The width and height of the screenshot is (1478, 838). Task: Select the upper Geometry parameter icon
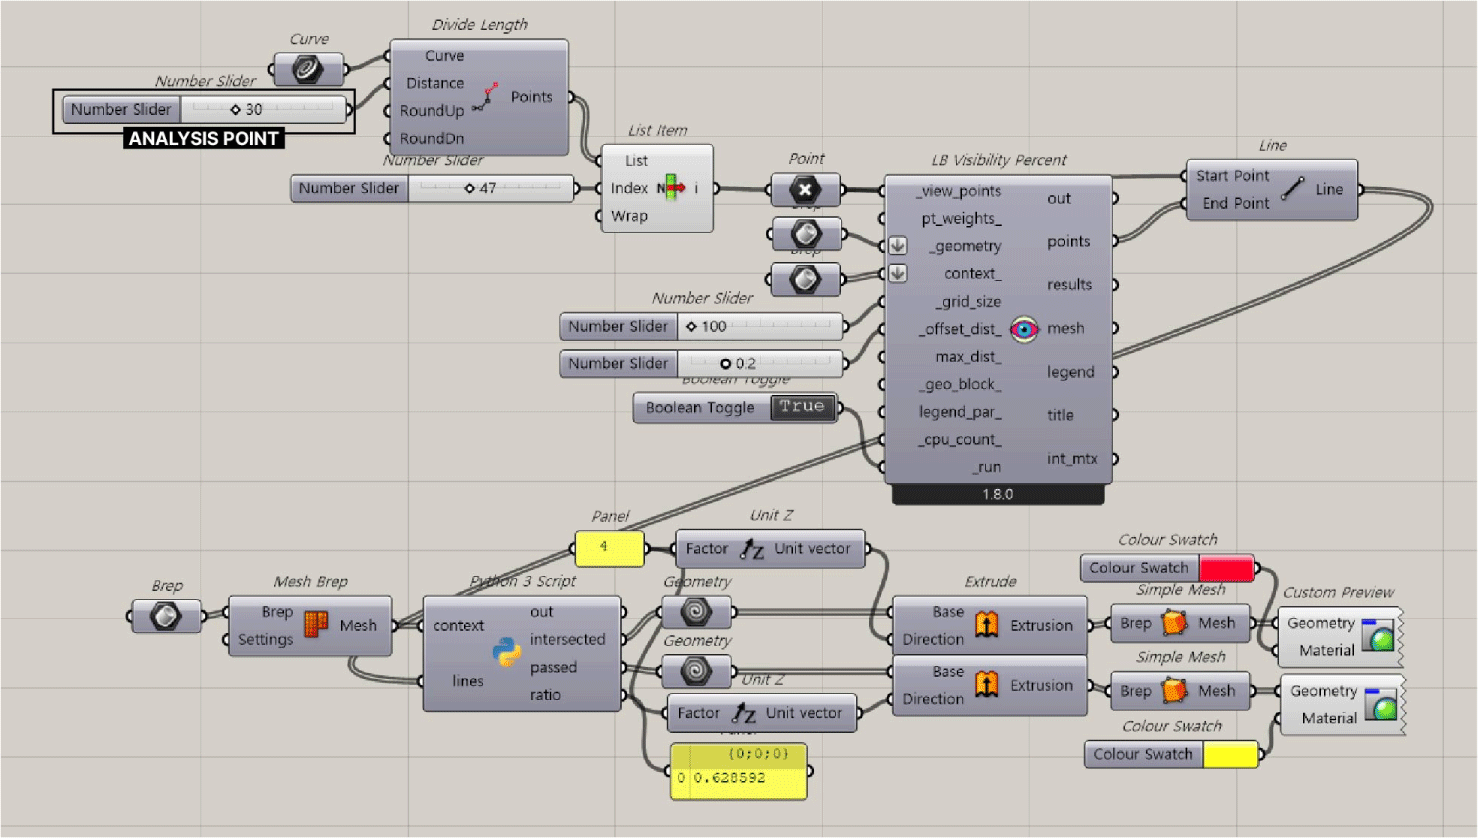696,611
